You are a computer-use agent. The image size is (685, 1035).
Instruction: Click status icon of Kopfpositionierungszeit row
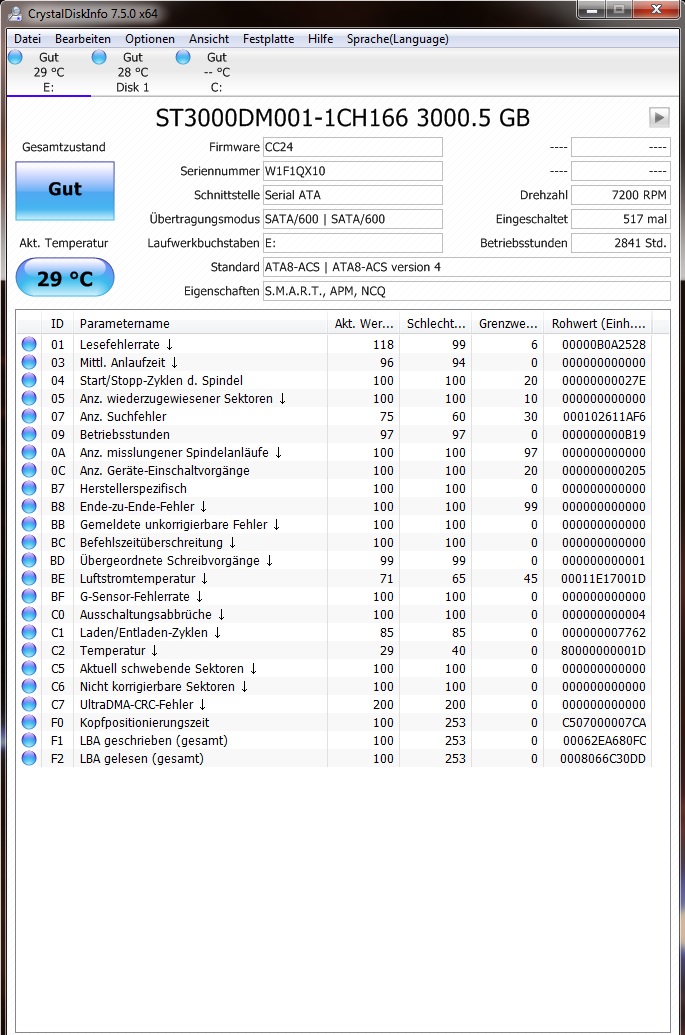(29, 722)
